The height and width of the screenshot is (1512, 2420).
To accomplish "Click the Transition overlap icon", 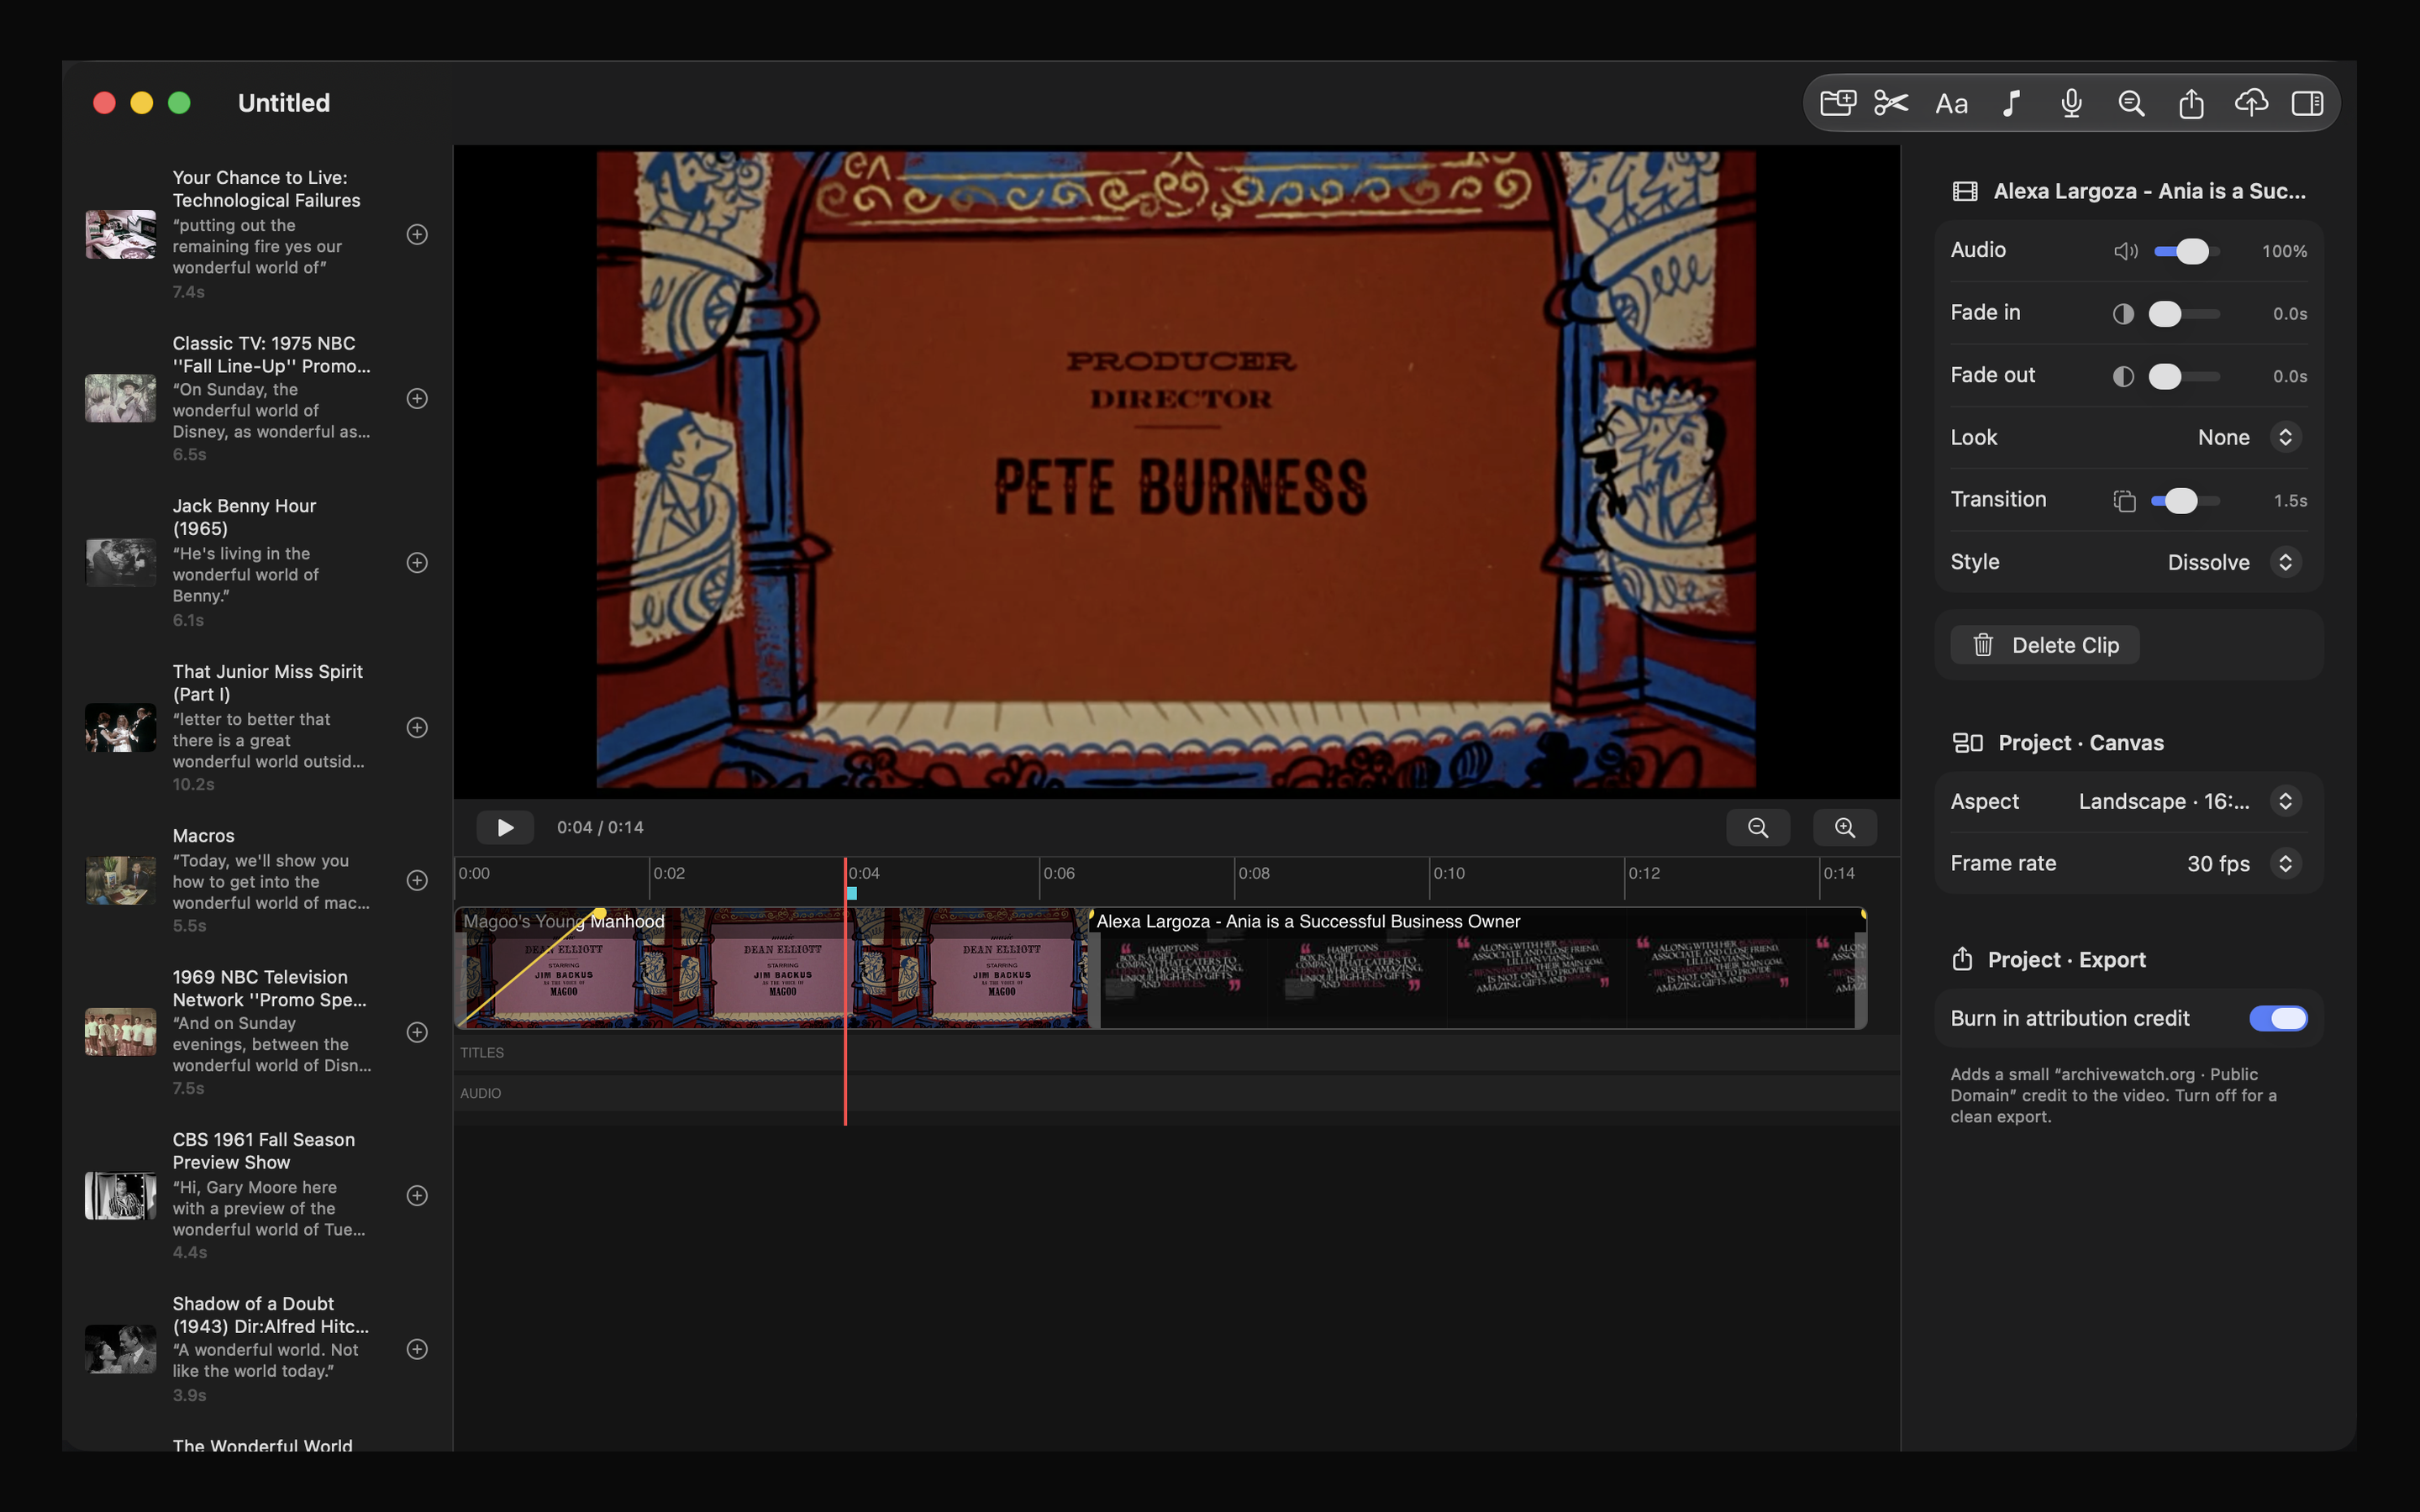I will (2124, 501).
